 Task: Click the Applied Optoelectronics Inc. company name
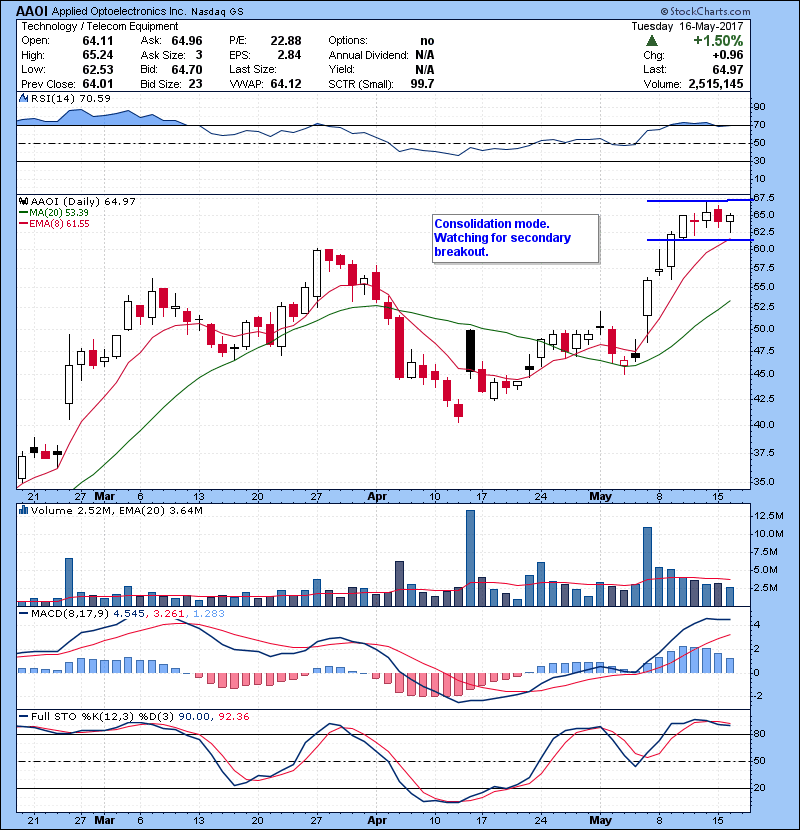[119, 12]
